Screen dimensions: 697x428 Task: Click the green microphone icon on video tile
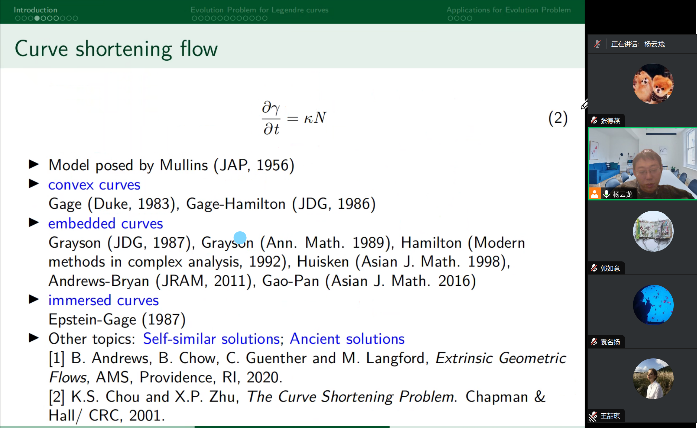point(607,193)
